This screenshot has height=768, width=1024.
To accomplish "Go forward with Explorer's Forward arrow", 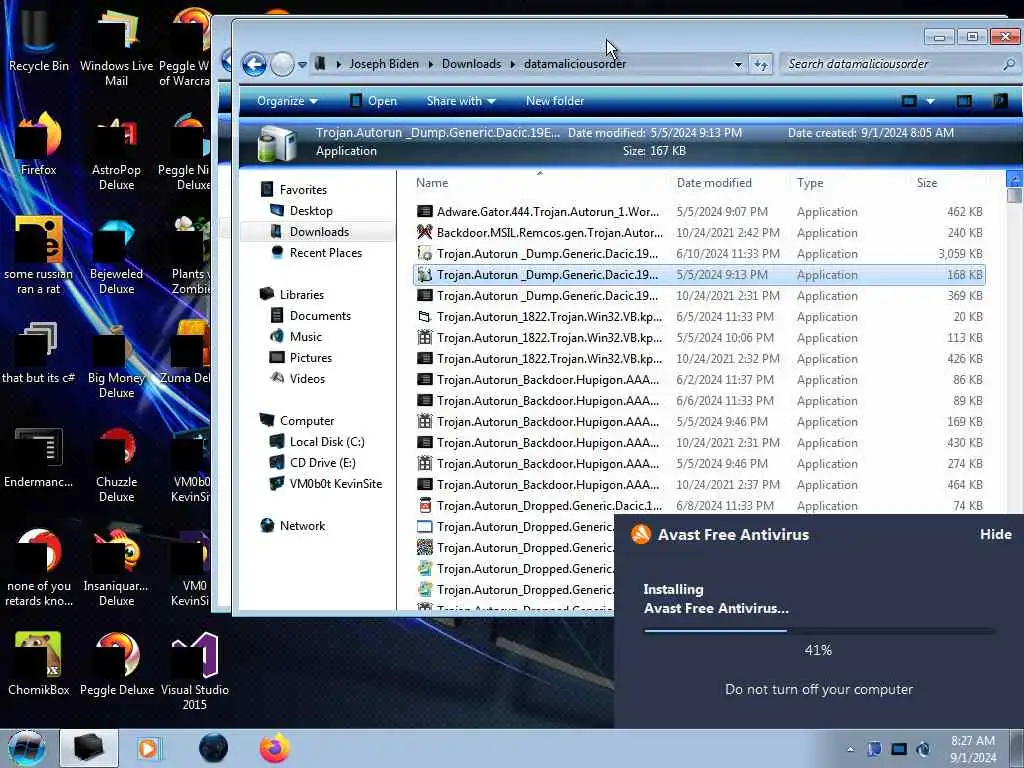I will (x=281, y=64).
